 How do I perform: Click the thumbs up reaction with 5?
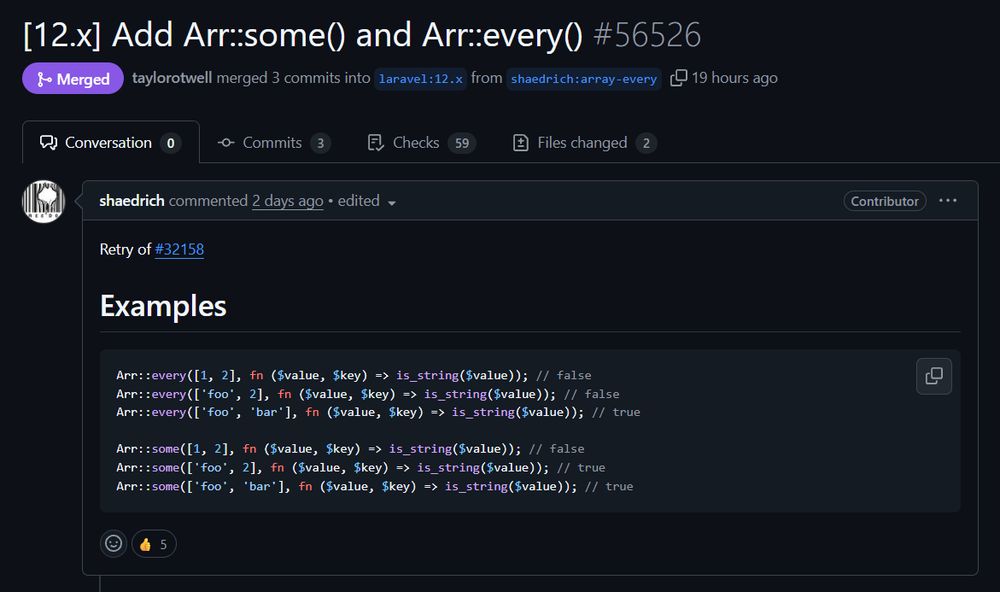(x=154, y=544)
